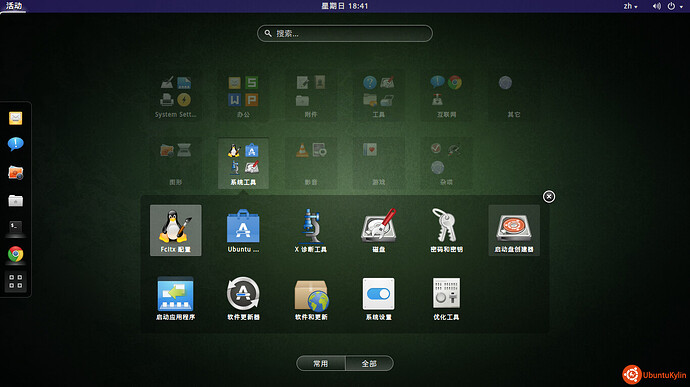Open chat app in the dock
690x387 pixels.
coord(15,144)
